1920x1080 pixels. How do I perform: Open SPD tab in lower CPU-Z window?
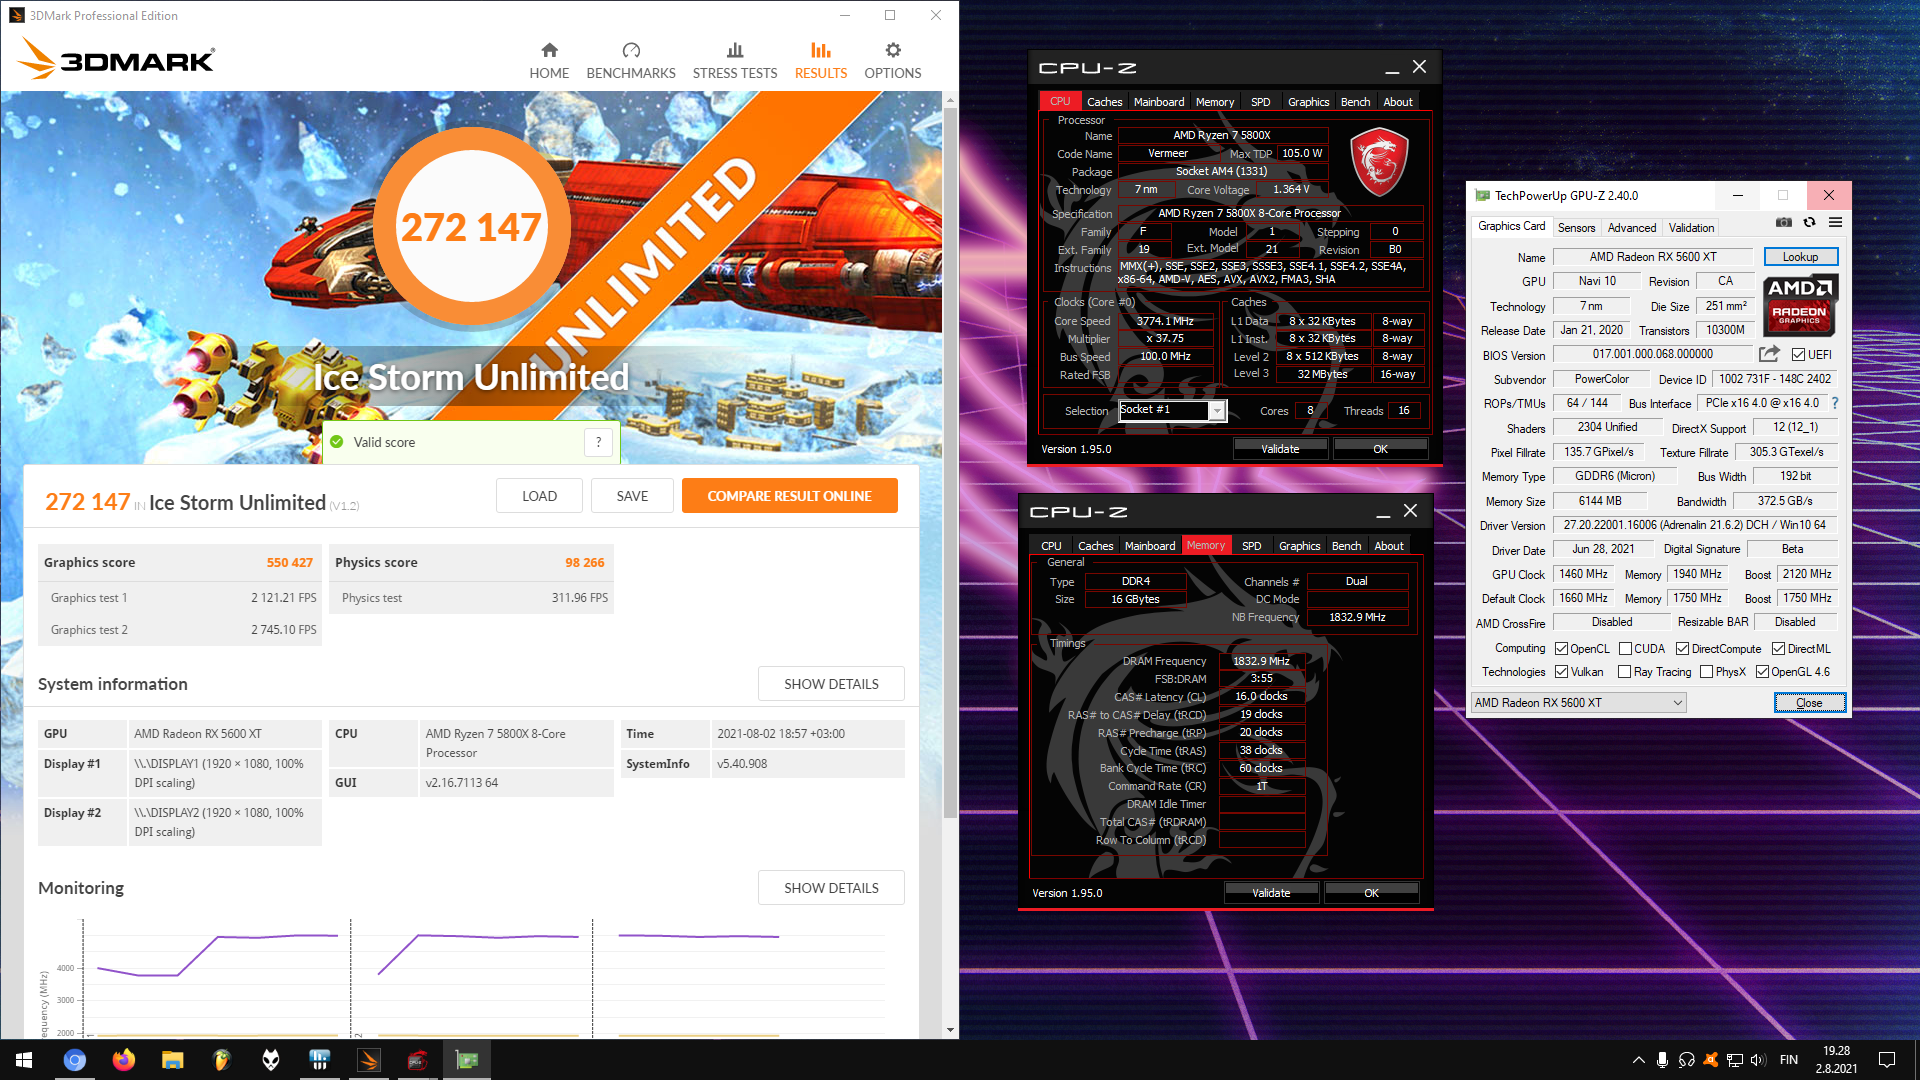[x=1251, y=546]
